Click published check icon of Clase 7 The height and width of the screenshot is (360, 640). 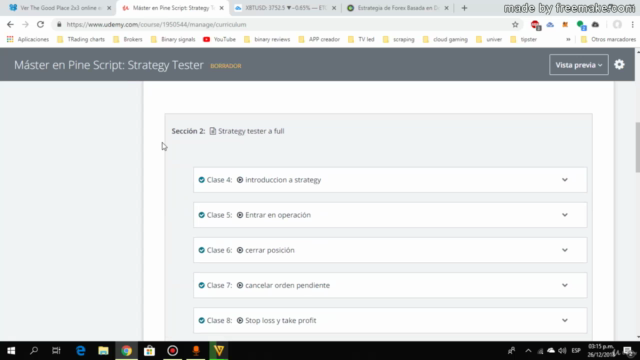201,285
